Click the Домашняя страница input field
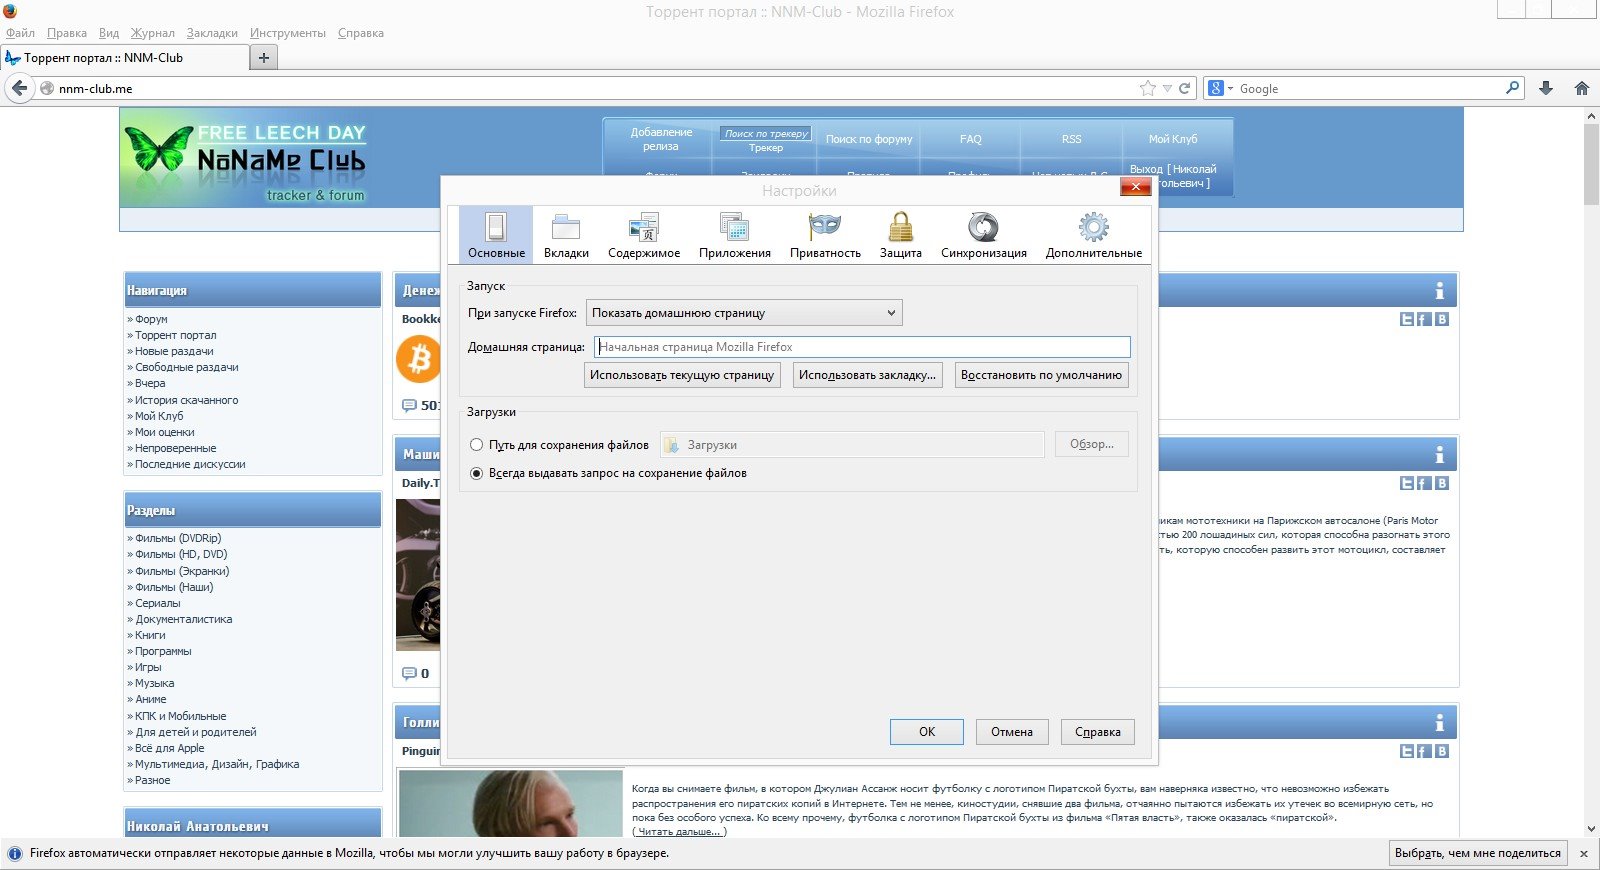Viewport: 1600px width, 870px height. 862,347
